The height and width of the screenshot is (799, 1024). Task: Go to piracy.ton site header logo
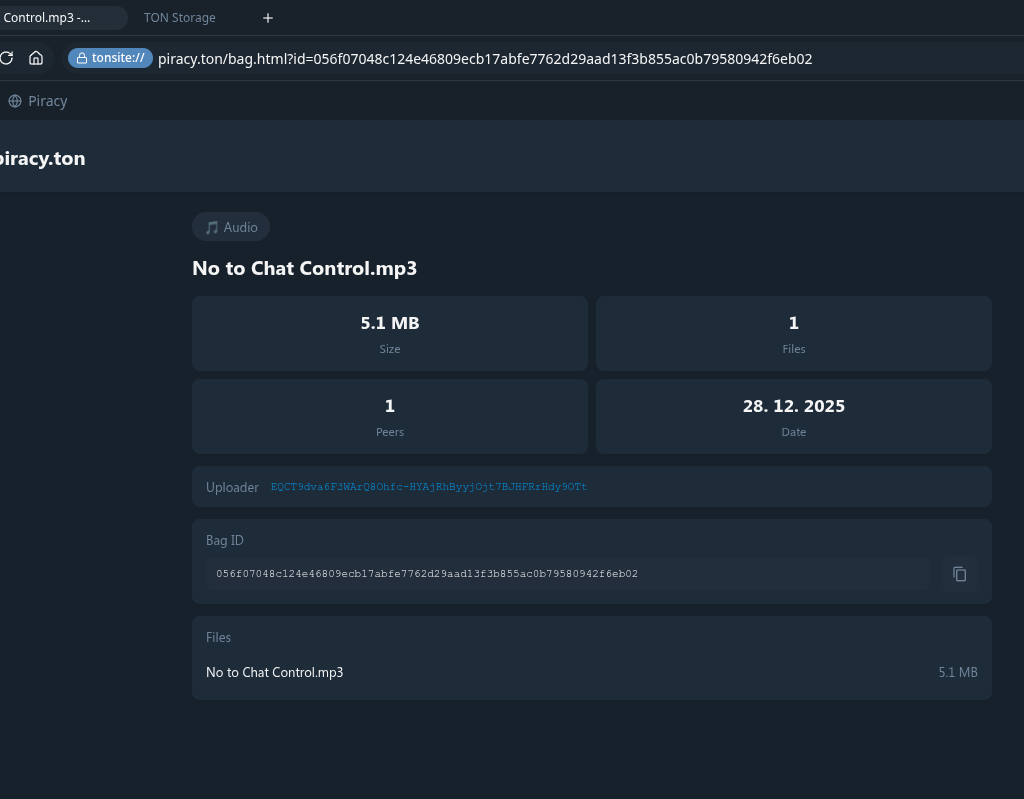pyautogui.click(x=42, y=158)
